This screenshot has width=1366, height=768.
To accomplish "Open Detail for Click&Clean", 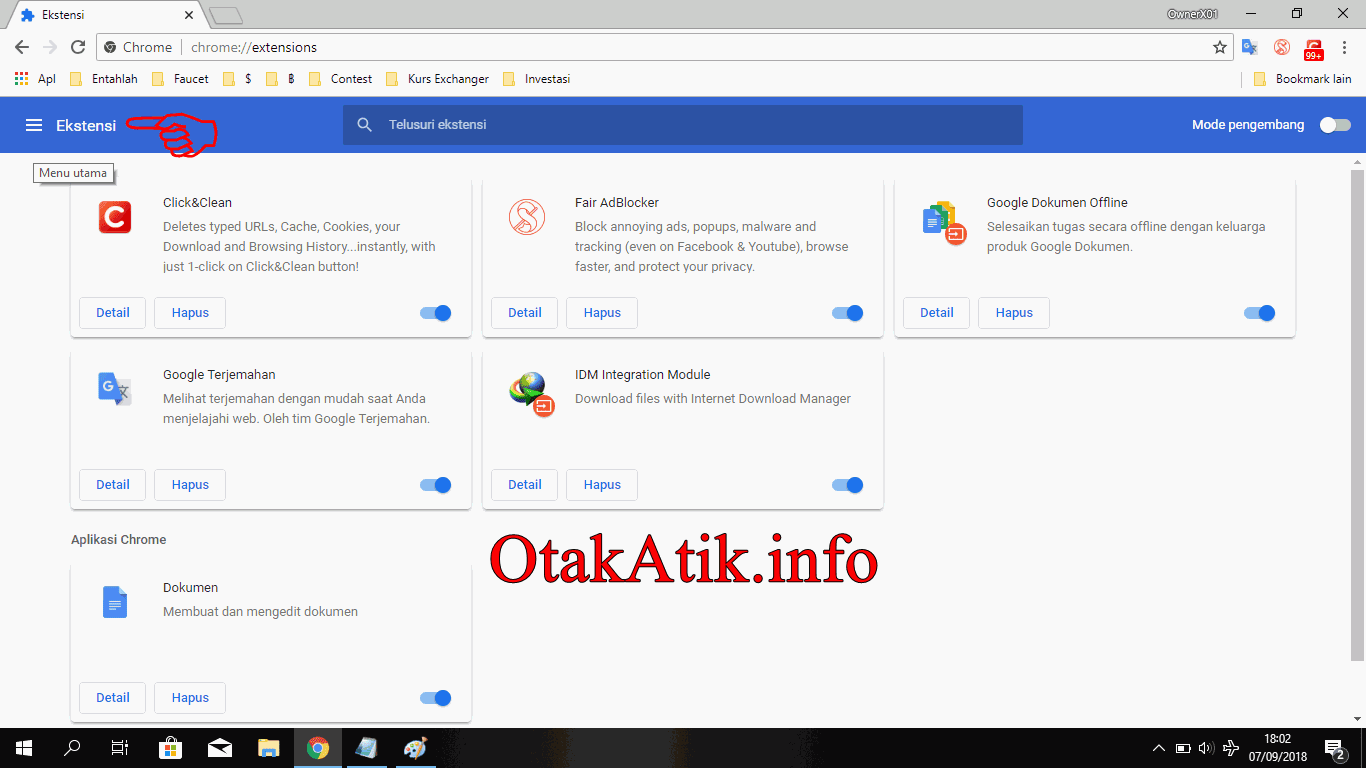I will tap(113, 313).
